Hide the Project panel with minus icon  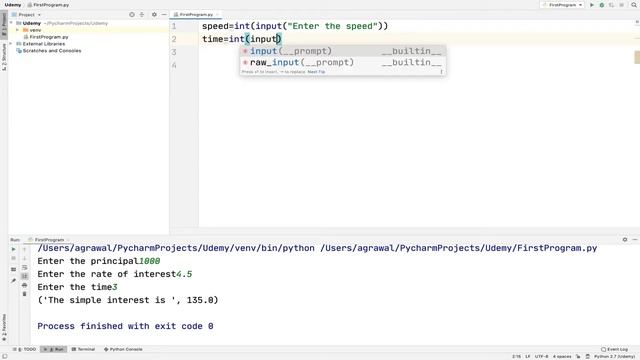coord(164,15)
